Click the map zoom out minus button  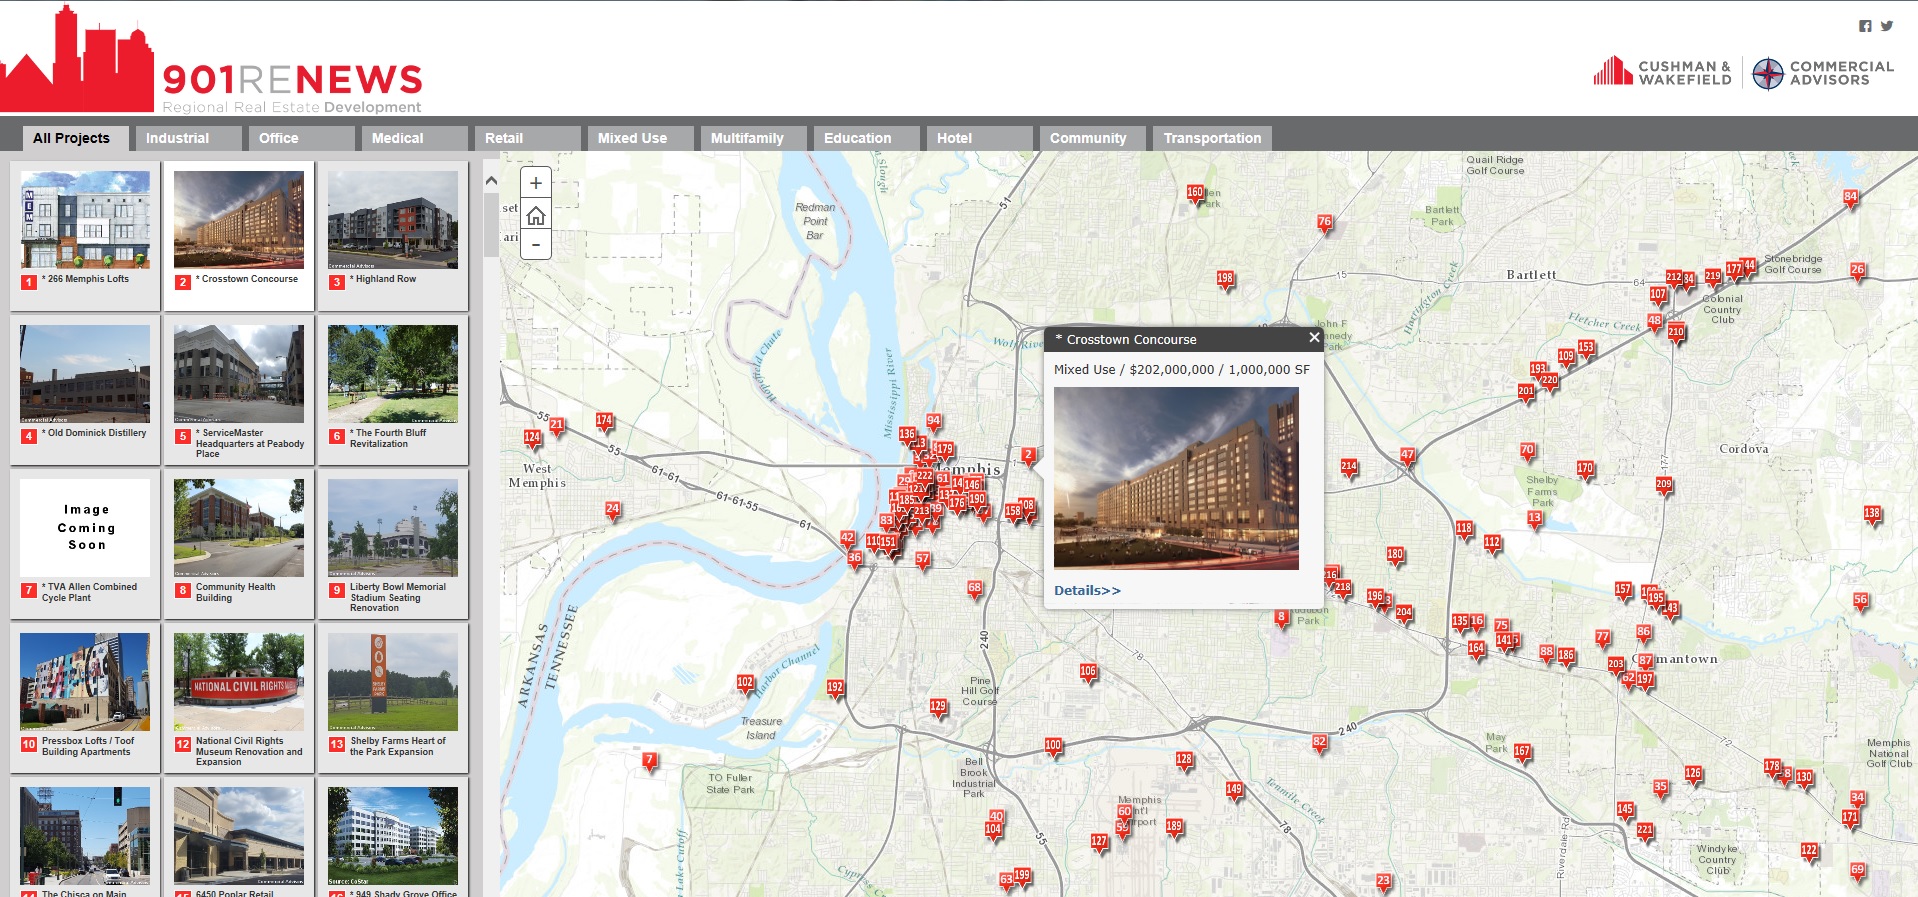536,244
